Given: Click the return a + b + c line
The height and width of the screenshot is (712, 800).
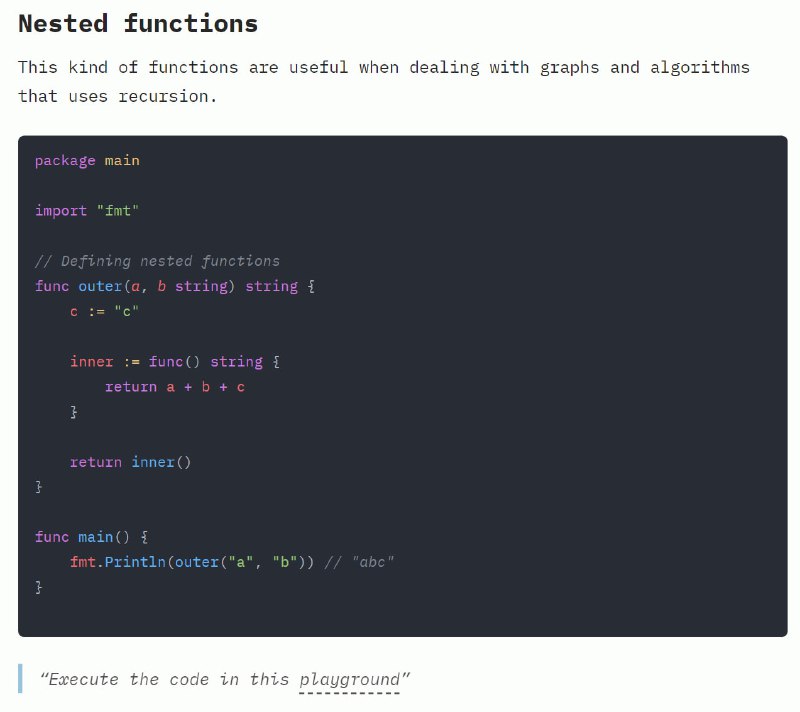Looking at the screenshot, I should click(175, 387).
